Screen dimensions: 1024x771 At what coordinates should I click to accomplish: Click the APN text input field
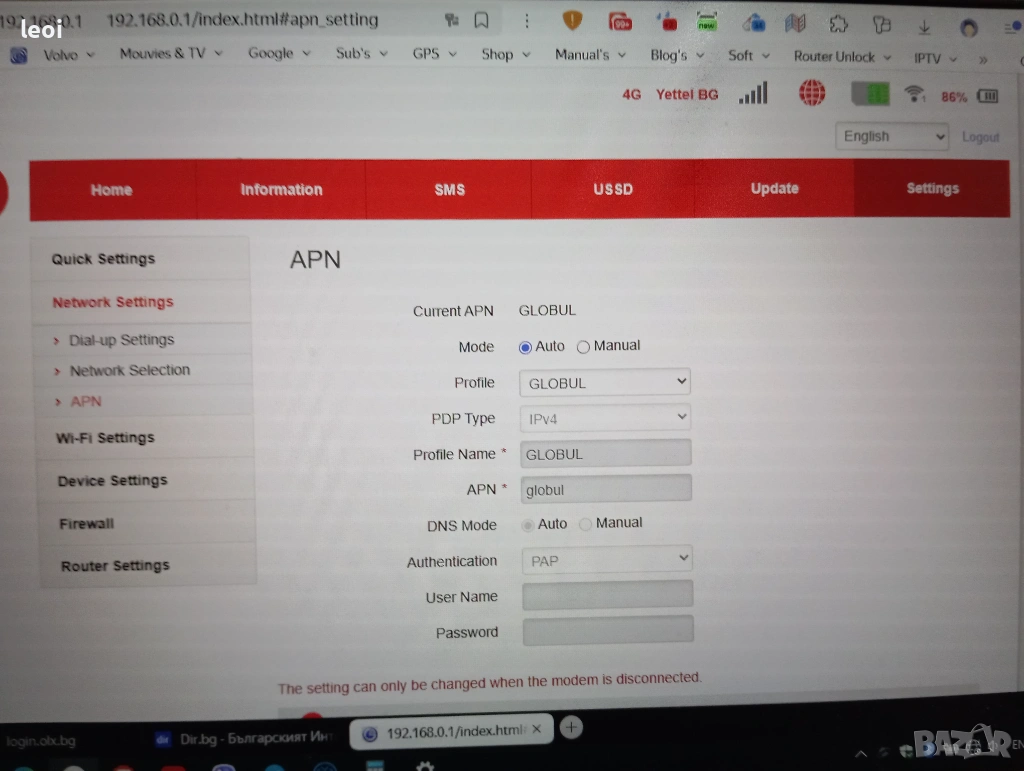tap(606, 489)
